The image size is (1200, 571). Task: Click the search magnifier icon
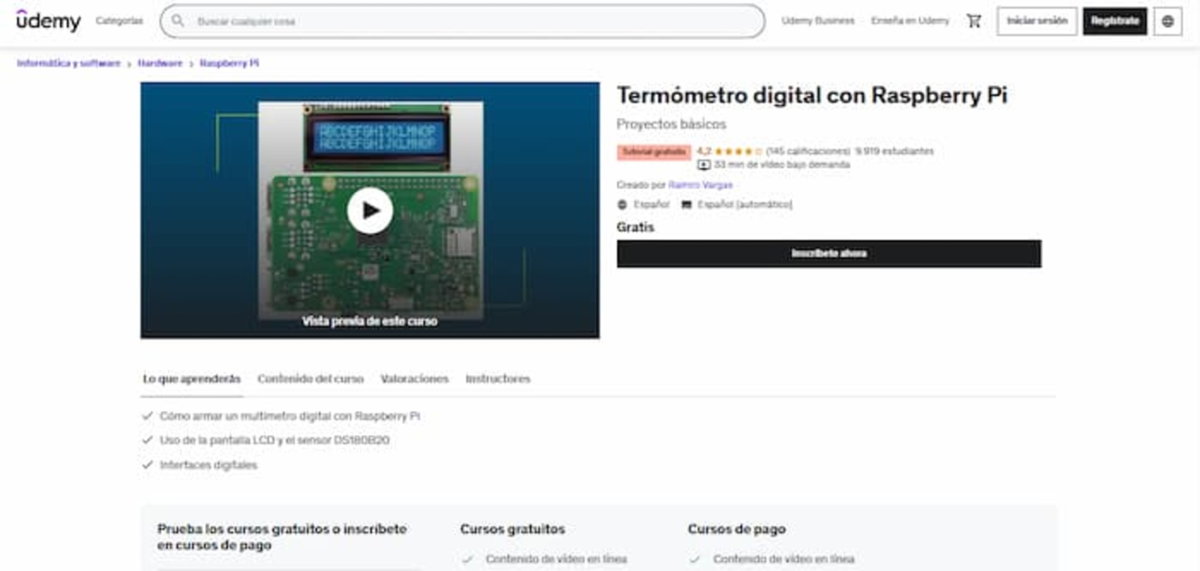click(x=178, y=20)
